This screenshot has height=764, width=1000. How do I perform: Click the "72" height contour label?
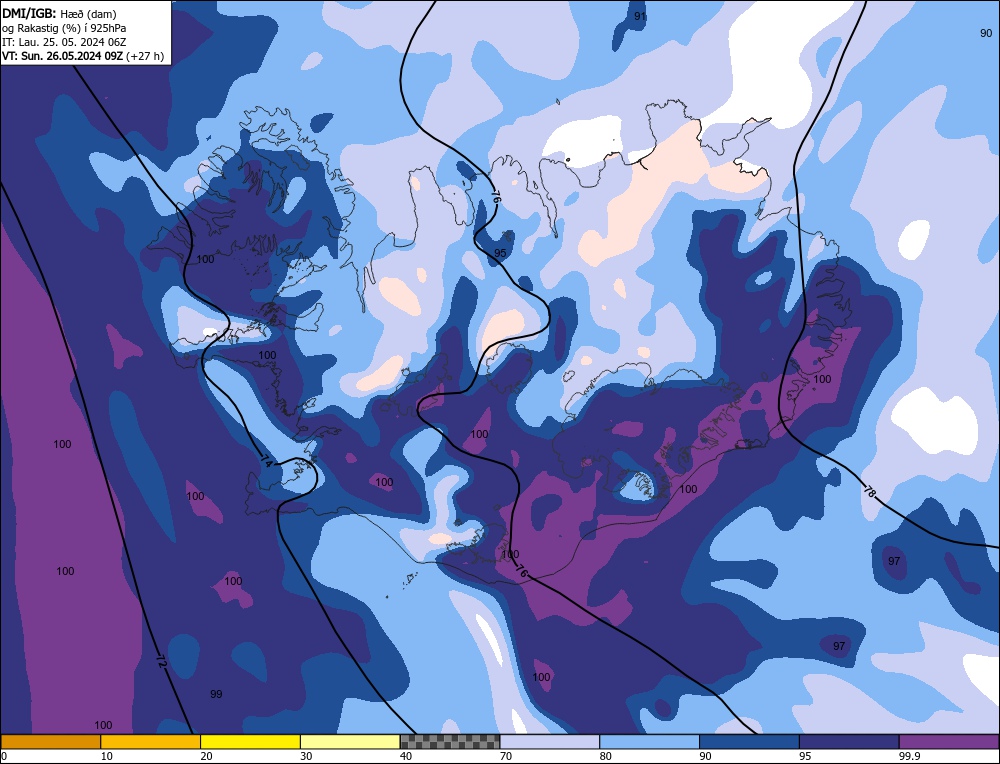tap(161, 662)
